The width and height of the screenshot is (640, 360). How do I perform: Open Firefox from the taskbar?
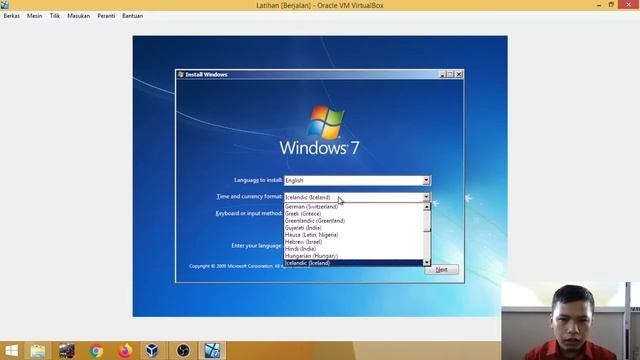coord(125,351)
